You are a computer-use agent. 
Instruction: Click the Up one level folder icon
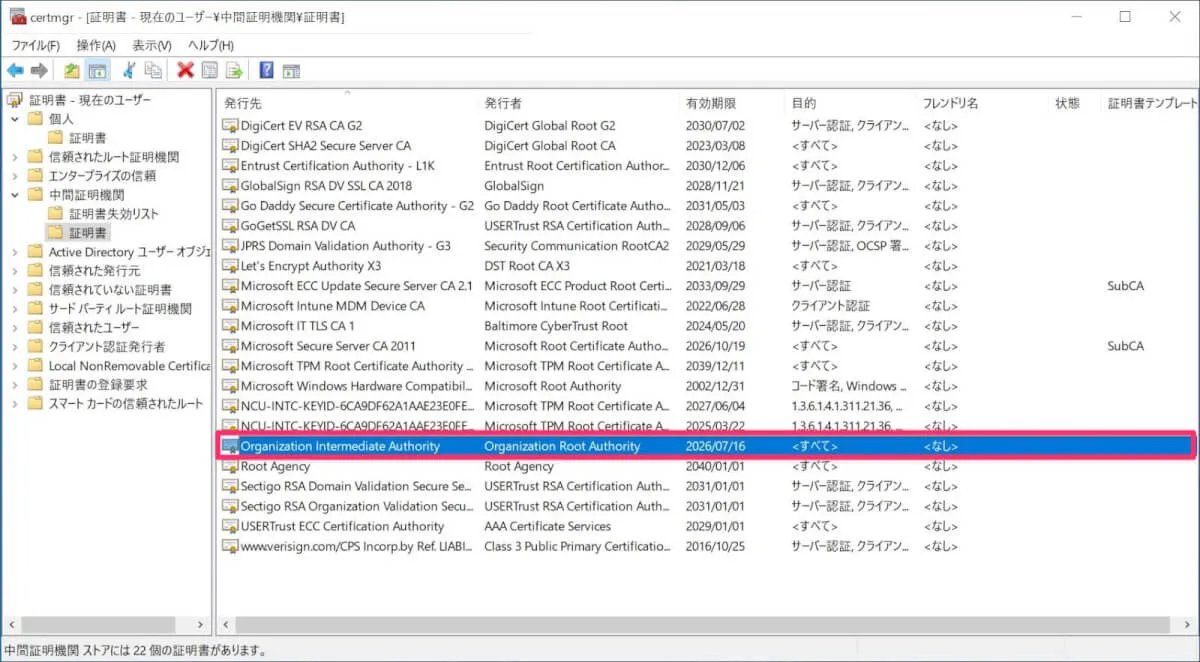(71, 70)
